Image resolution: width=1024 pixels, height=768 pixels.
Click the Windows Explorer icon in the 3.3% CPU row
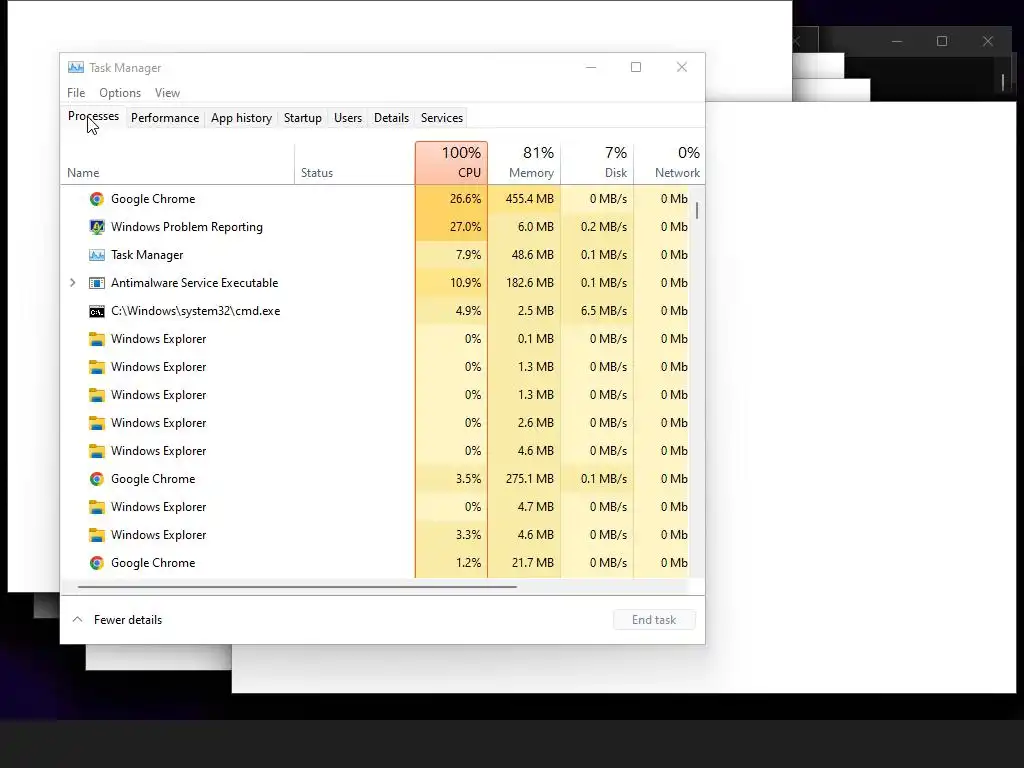point(97,535)
